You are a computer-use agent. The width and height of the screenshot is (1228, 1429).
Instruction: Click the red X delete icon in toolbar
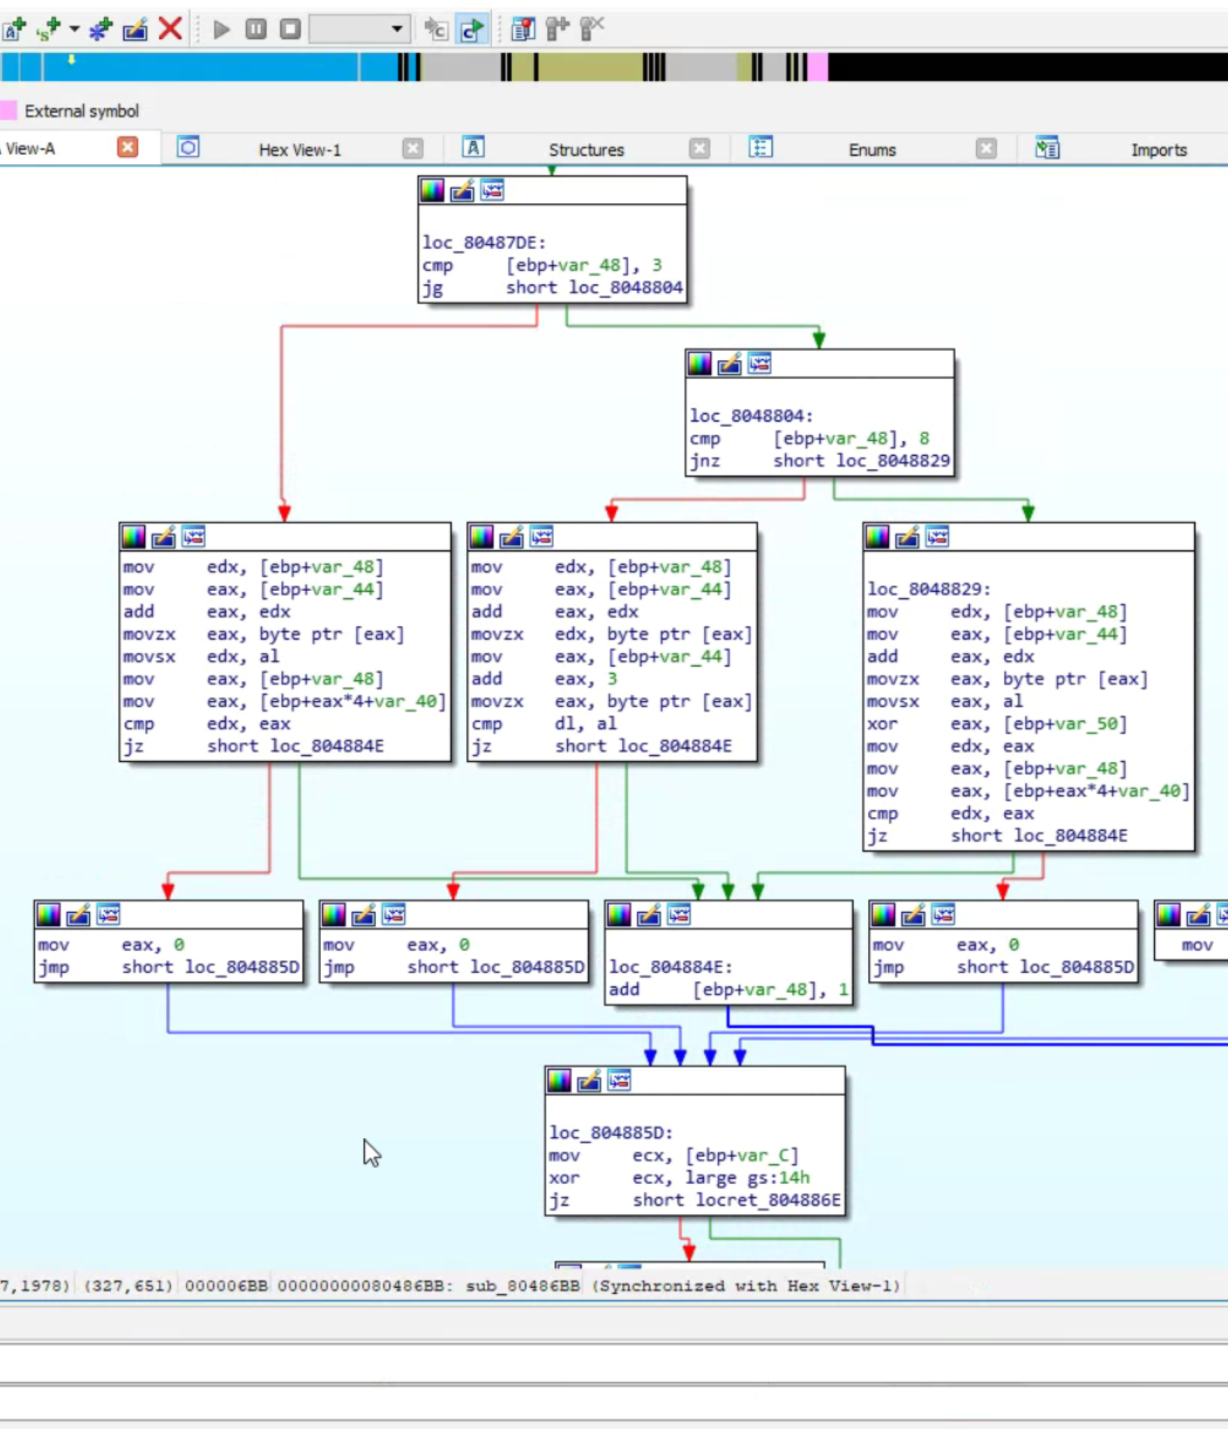coord(171,29)
